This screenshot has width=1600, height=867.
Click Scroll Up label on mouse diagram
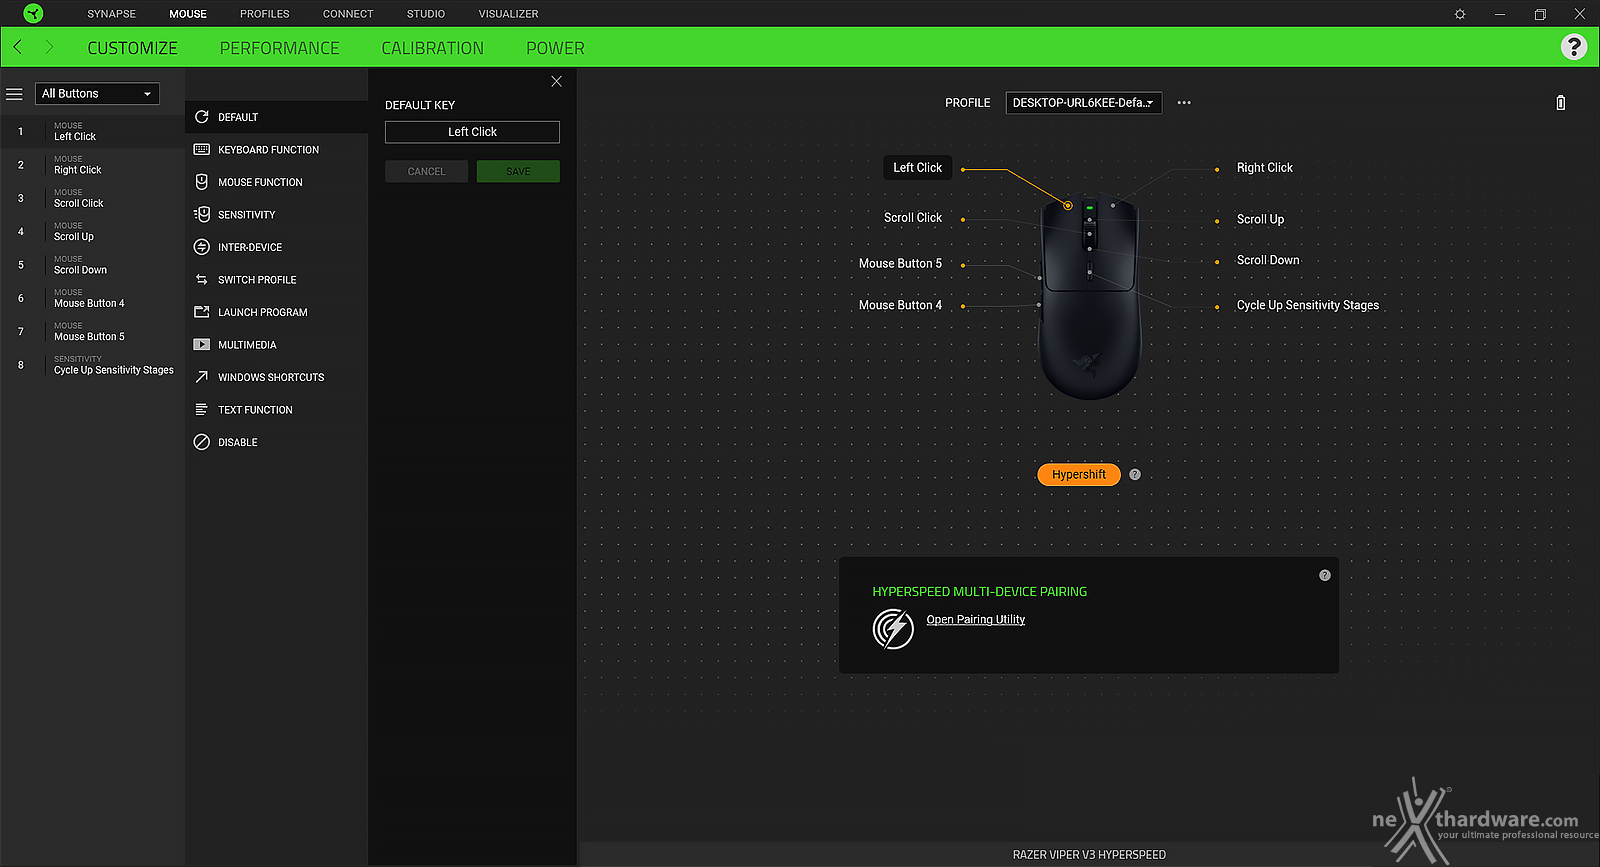coord(1260,220)
